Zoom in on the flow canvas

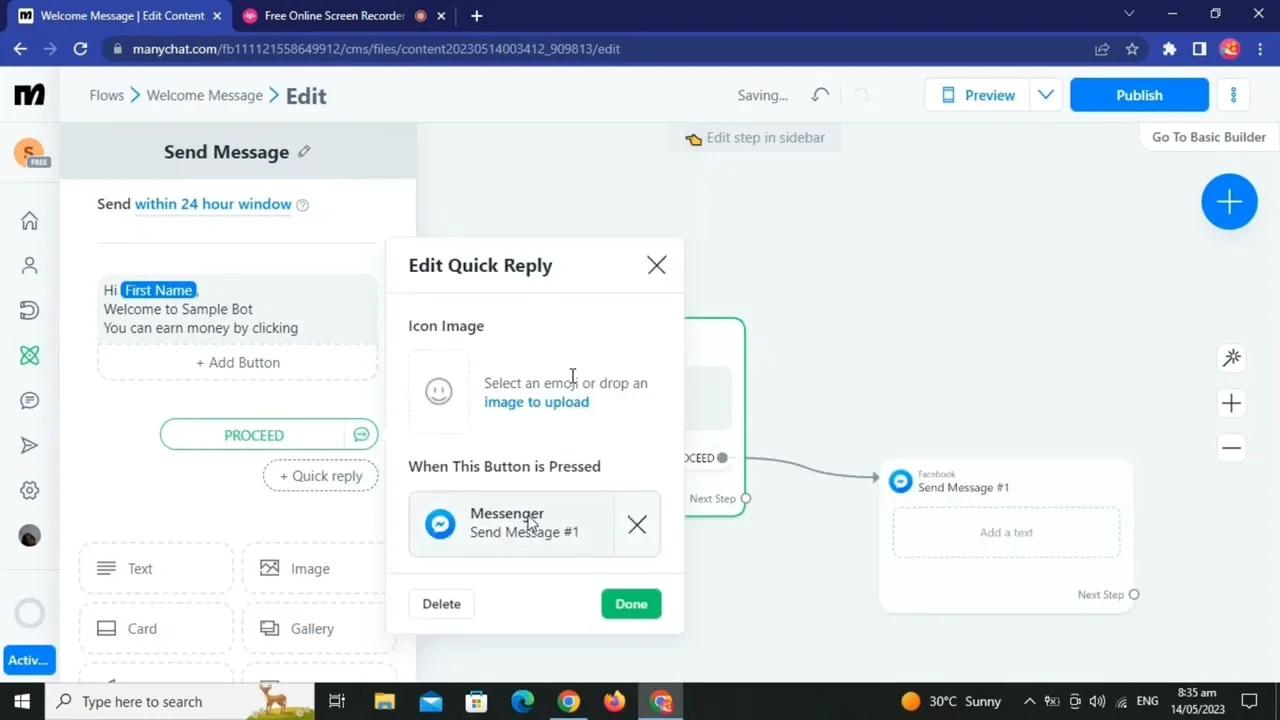tap(1231, 403)
